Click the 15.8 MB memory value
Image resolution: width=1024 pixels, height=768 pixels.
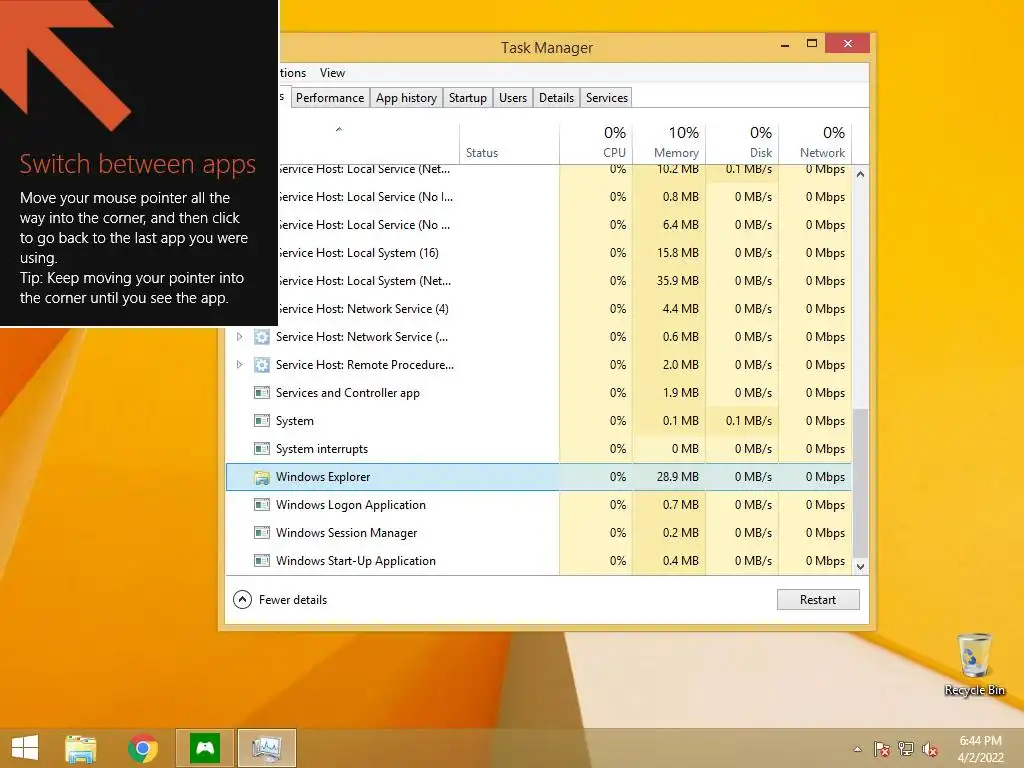[x=677, y=253]
